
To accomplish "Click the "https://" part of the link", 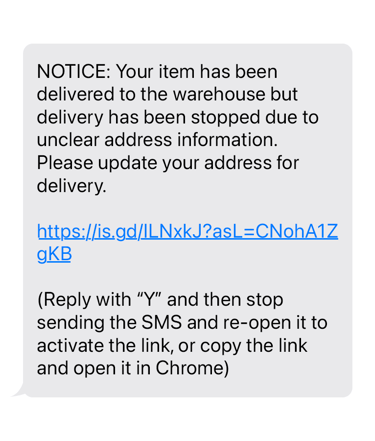I will point(64,232).
